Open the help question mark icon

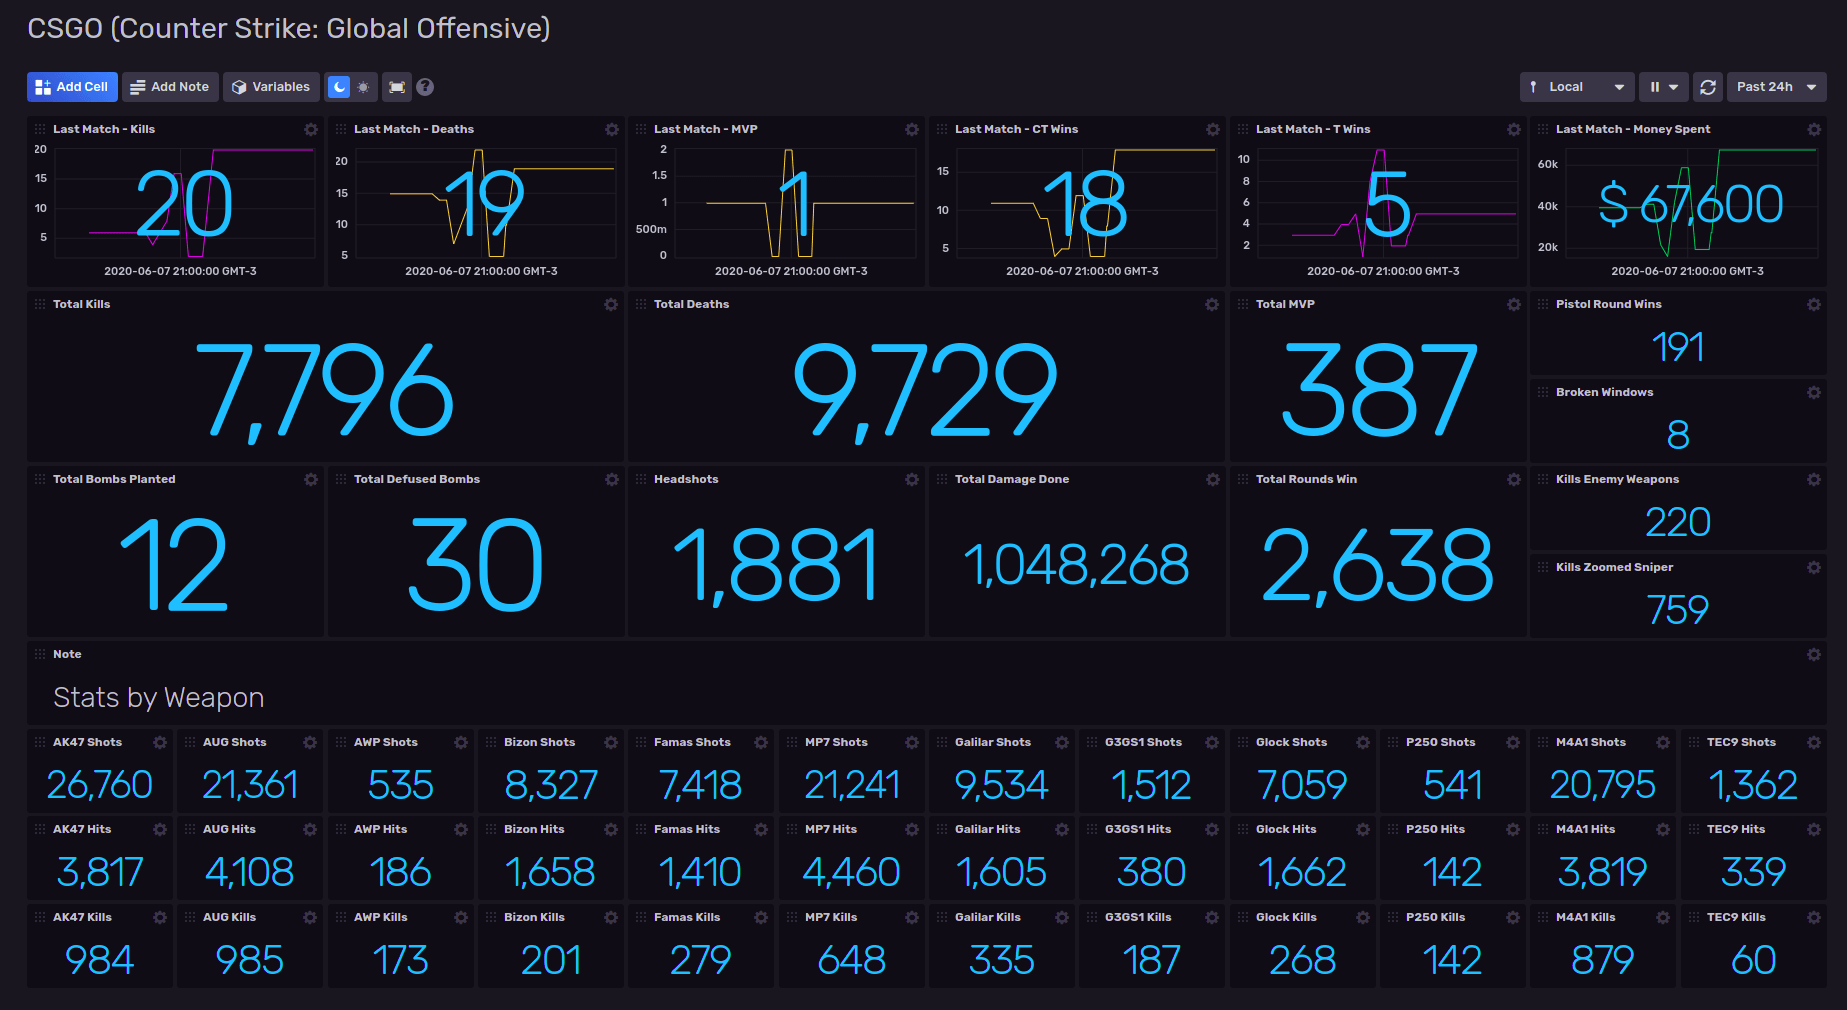coord(425,87)
